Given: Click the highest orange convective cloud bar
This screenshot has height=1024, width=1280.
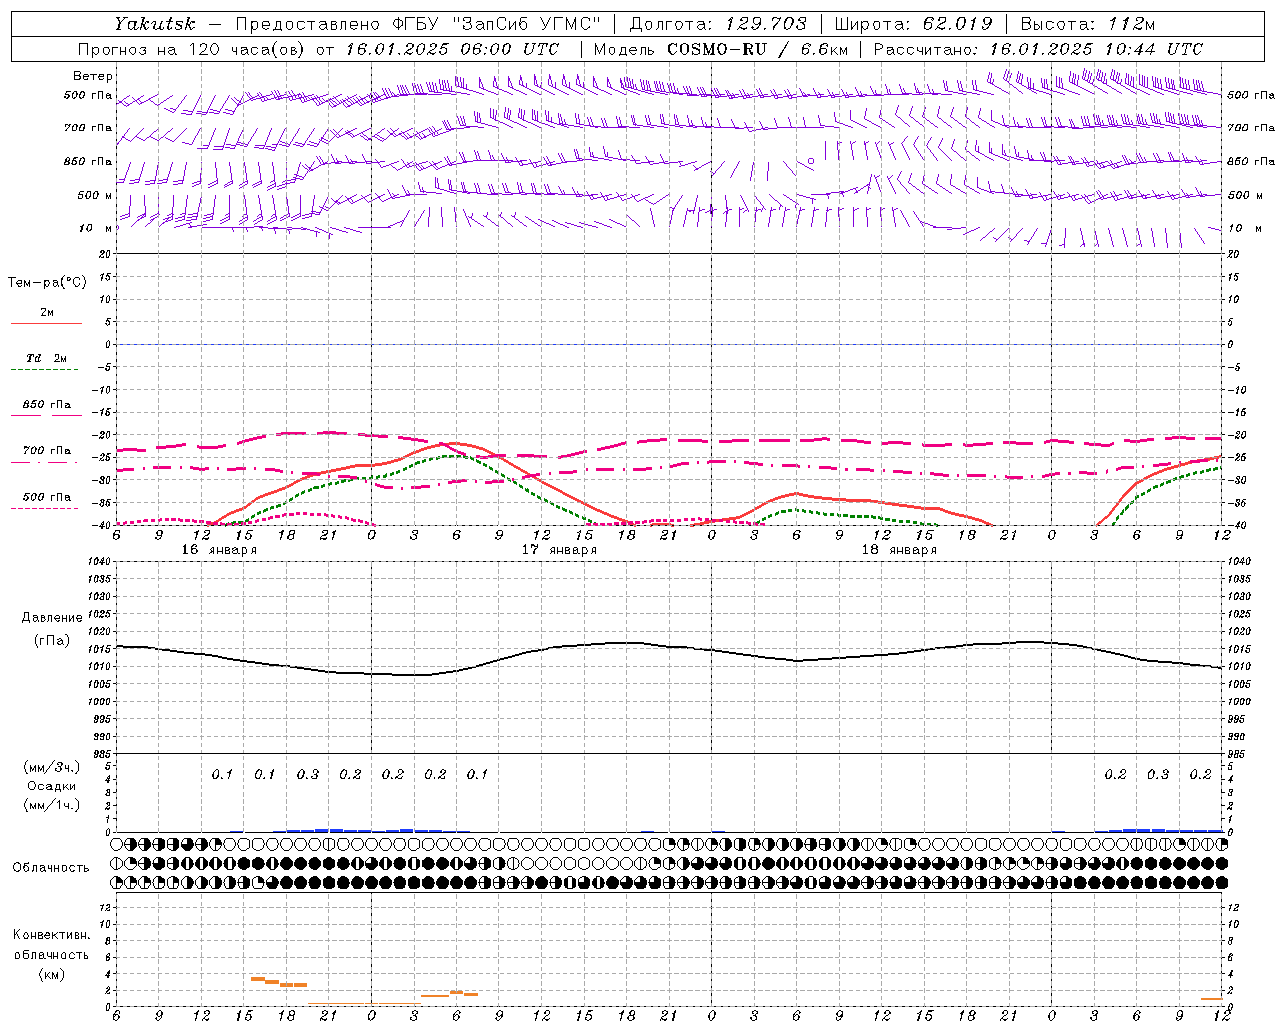Looking at the screenshot, I should [258, 979].
